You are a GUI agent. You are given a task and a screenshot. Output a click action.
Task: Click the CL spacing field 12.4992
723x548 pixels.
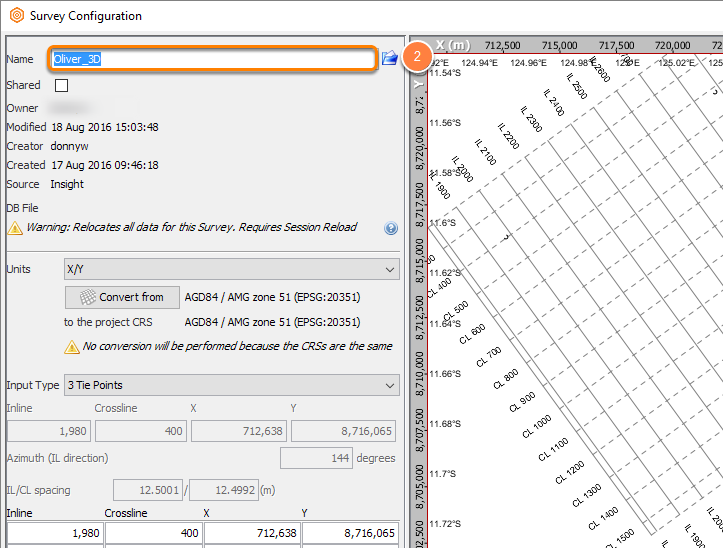point(224,490)
